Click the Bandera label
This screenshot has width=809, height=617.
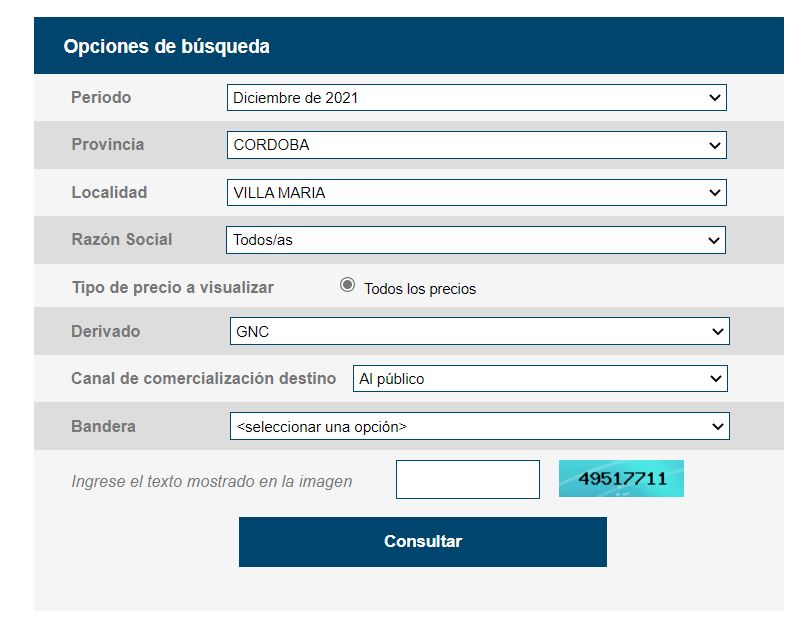click(103, 426)
